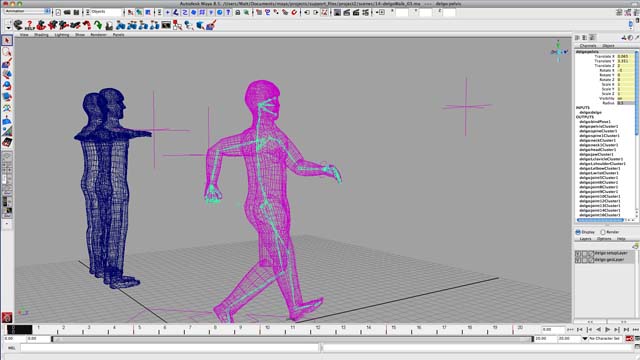Click the red Help question-mark shelf icon
This screenshot has height=360, width=640.
point(29,25)
